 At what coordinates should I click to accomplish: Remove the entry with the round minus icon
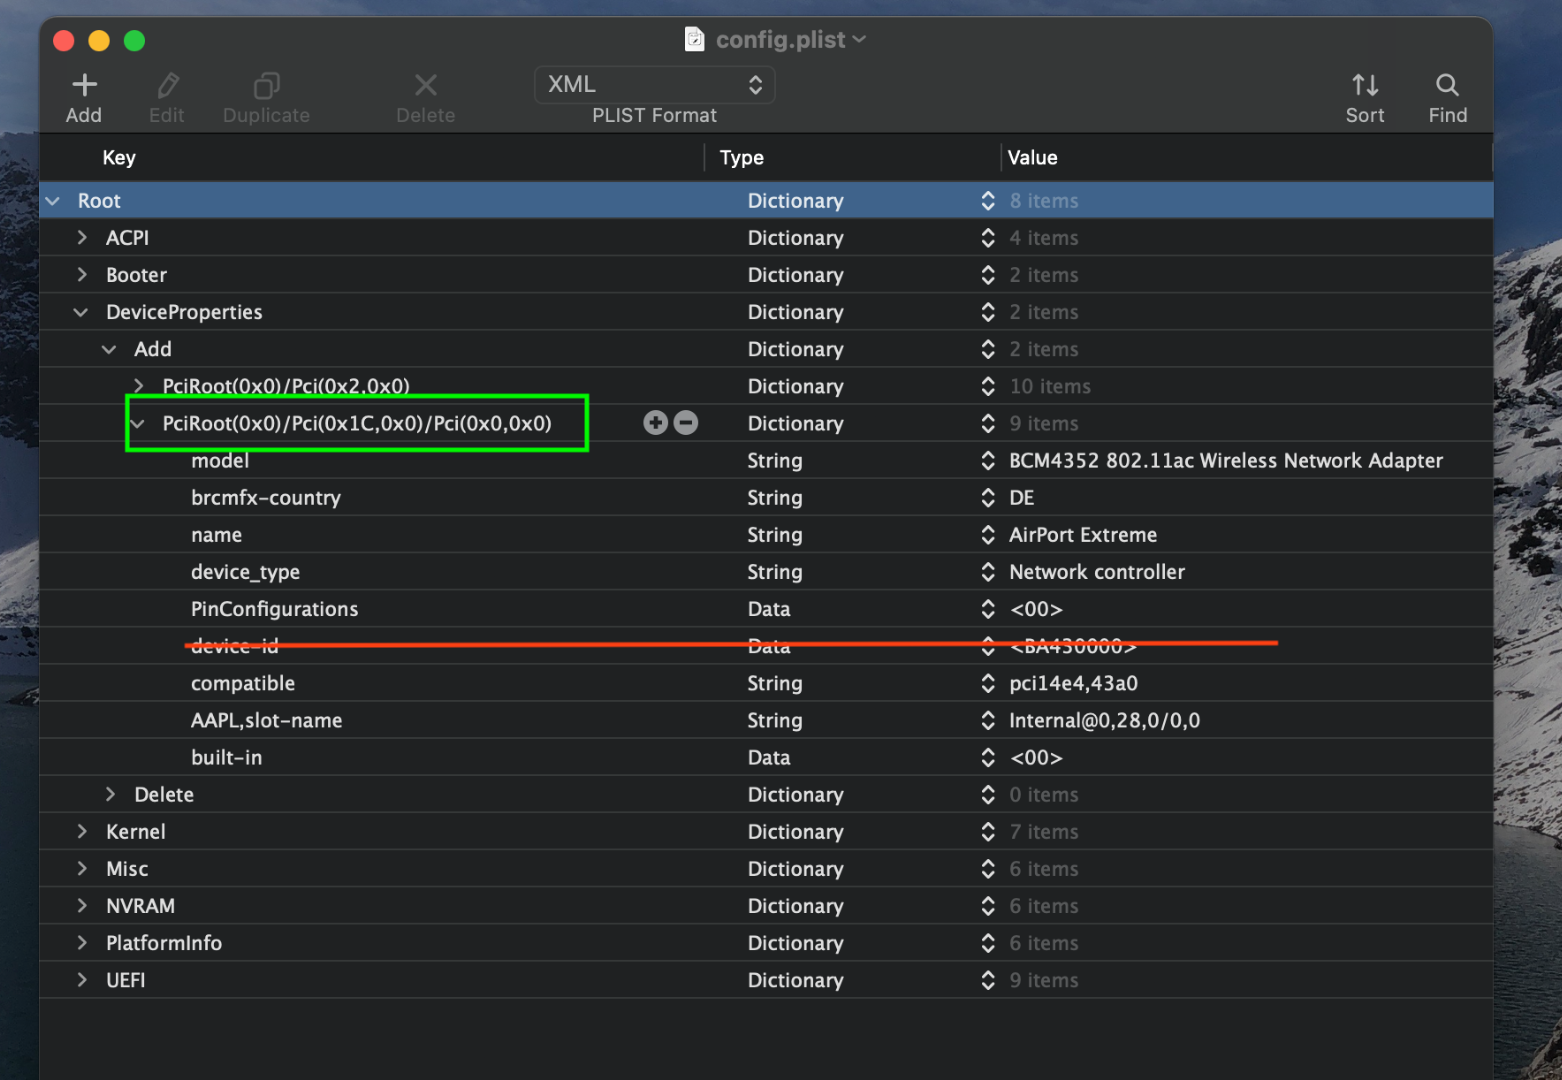pos(686,423)
